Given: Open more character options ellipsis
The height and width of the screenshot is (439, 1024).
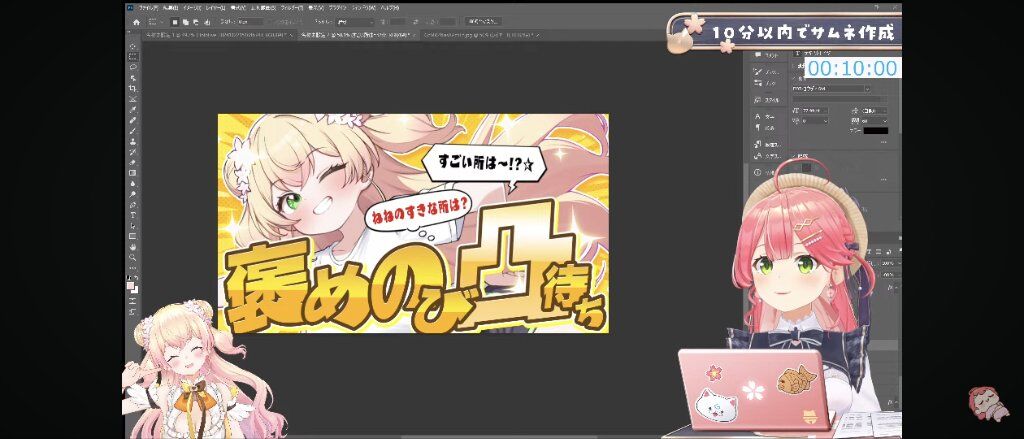Looking at the screenshot, I should click(x=883, y=142).
